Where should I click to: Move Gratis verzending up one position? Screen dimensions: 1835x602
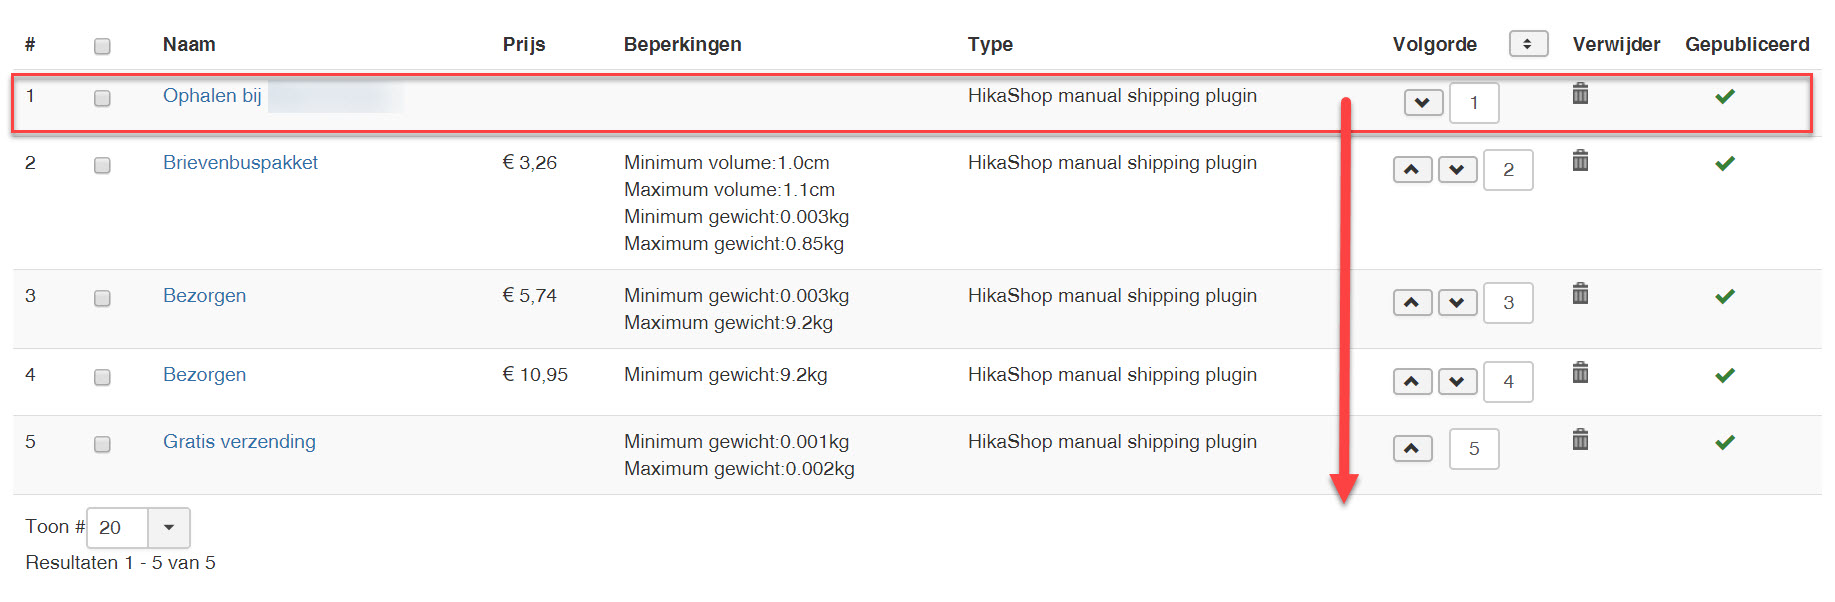(1411, 449)
